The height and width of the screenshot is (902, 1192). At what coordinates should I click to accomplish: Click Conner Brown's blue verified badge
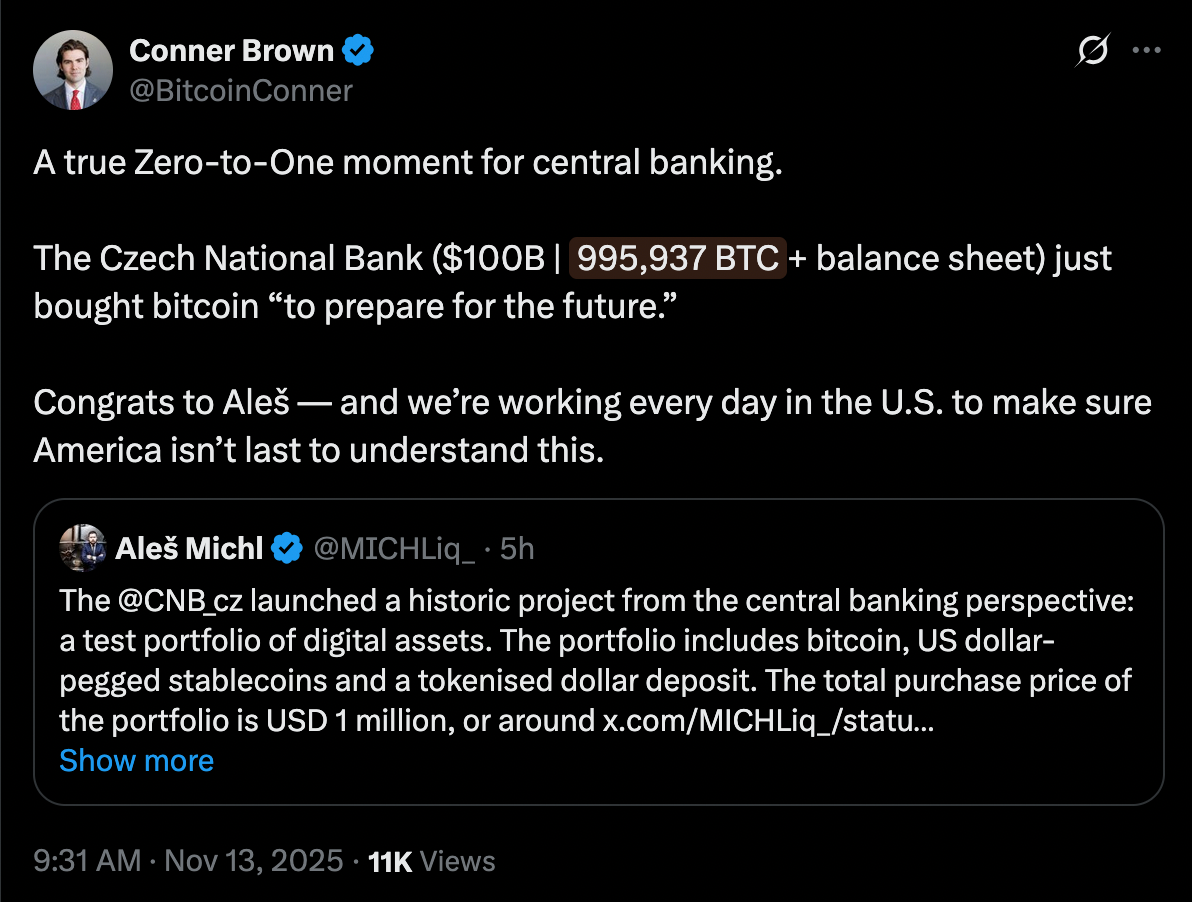[x=359, y=49]
